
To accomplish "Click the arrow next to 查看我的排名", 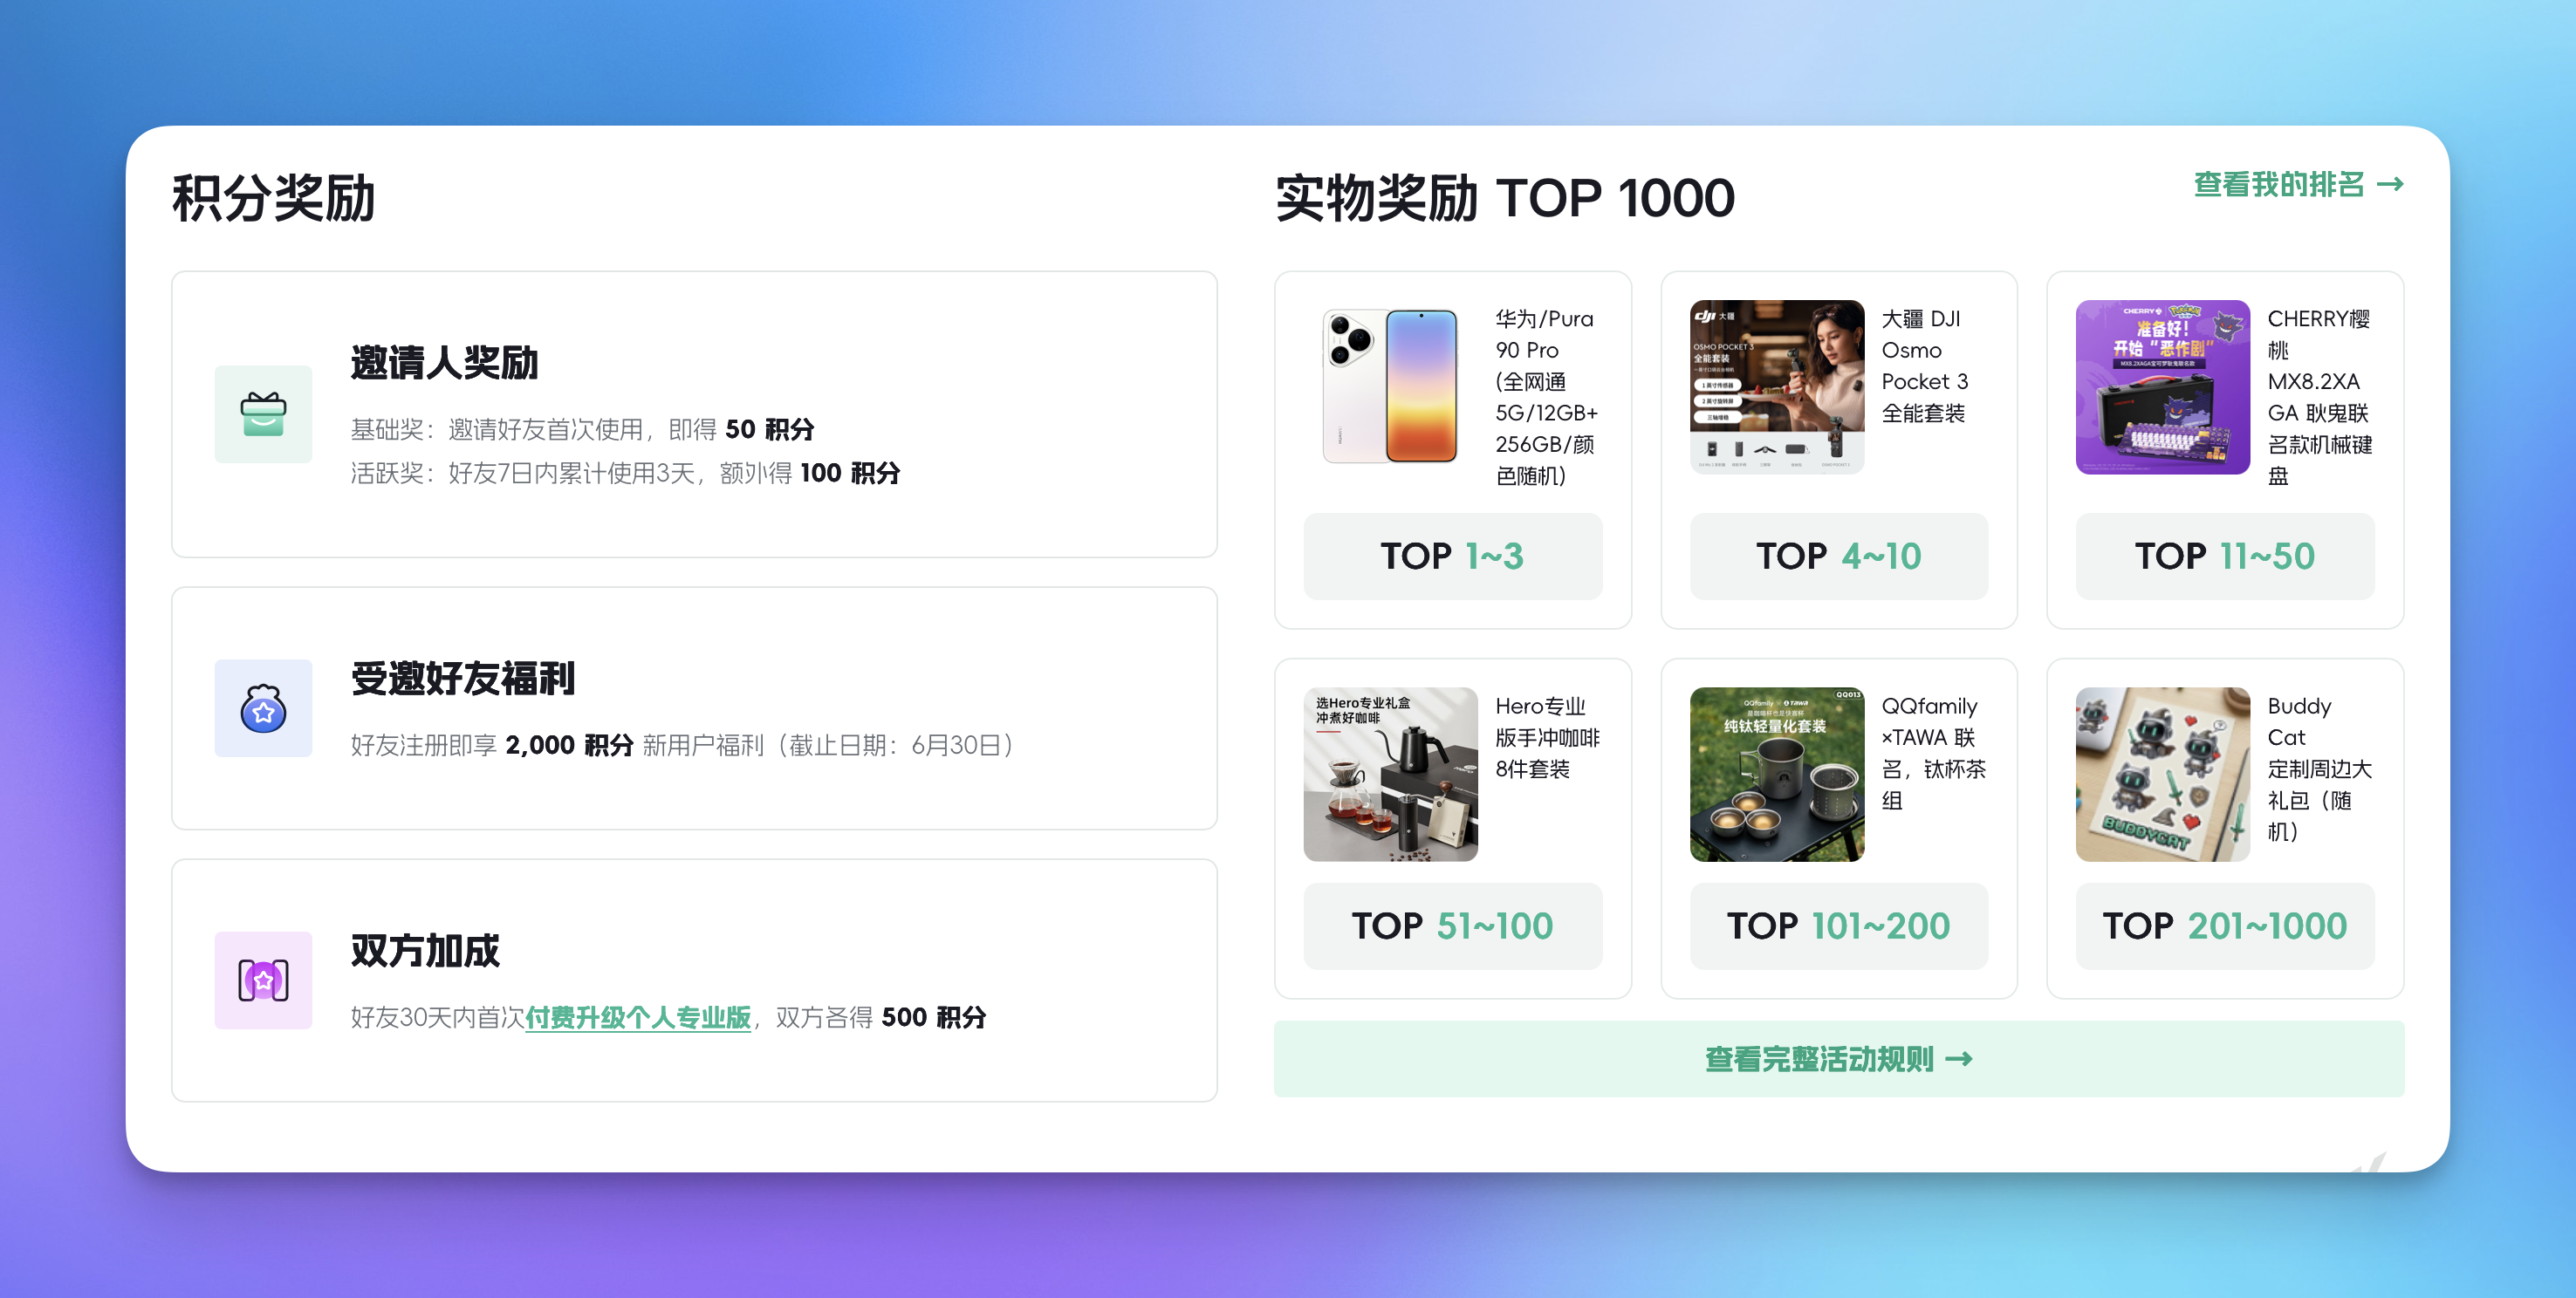I will [2390, 184].
